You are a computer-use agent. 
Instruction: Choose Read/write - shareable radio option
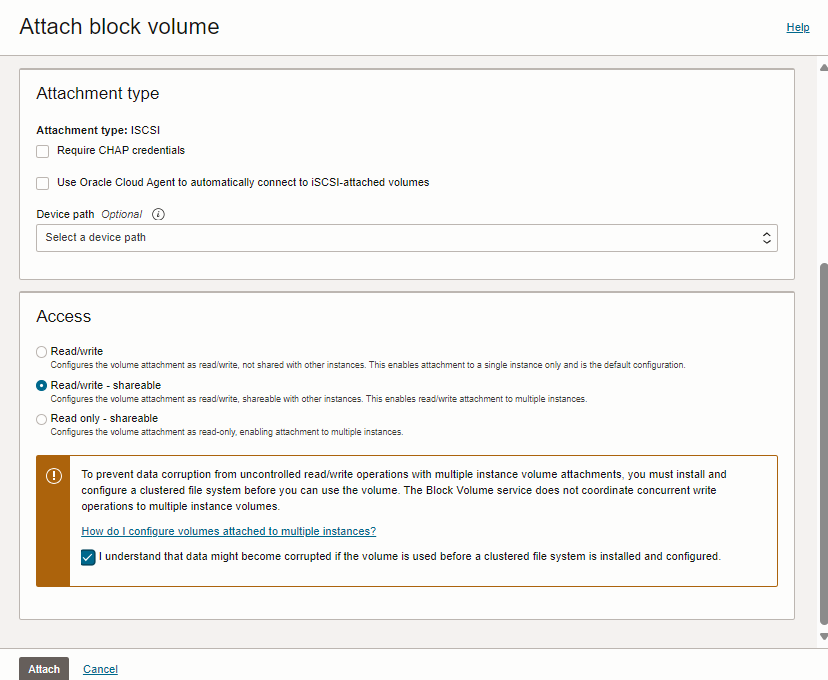(x=41, y=385)
